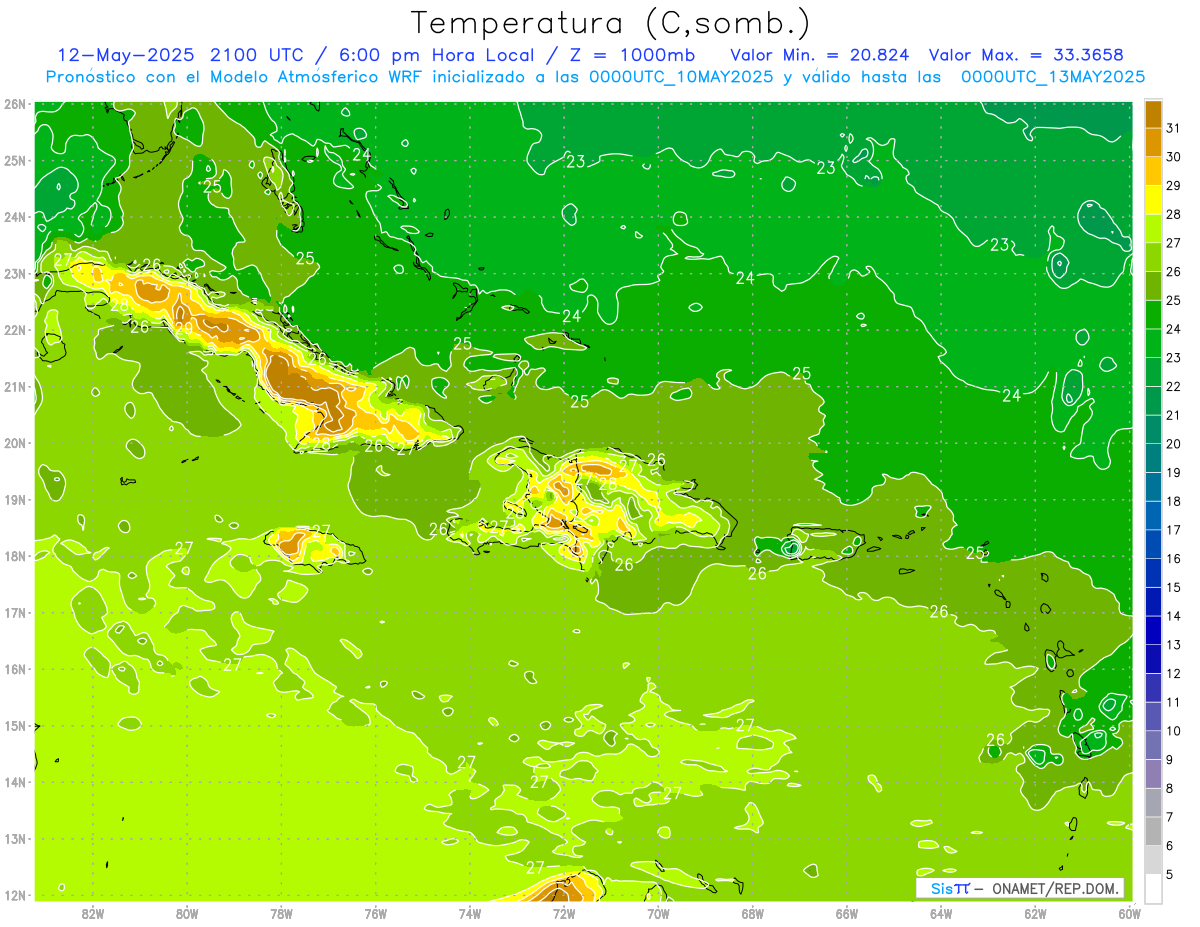Screen dimensions: 1200x927
Task: Click the legend color between 20 and 21
Action: 1153,429
